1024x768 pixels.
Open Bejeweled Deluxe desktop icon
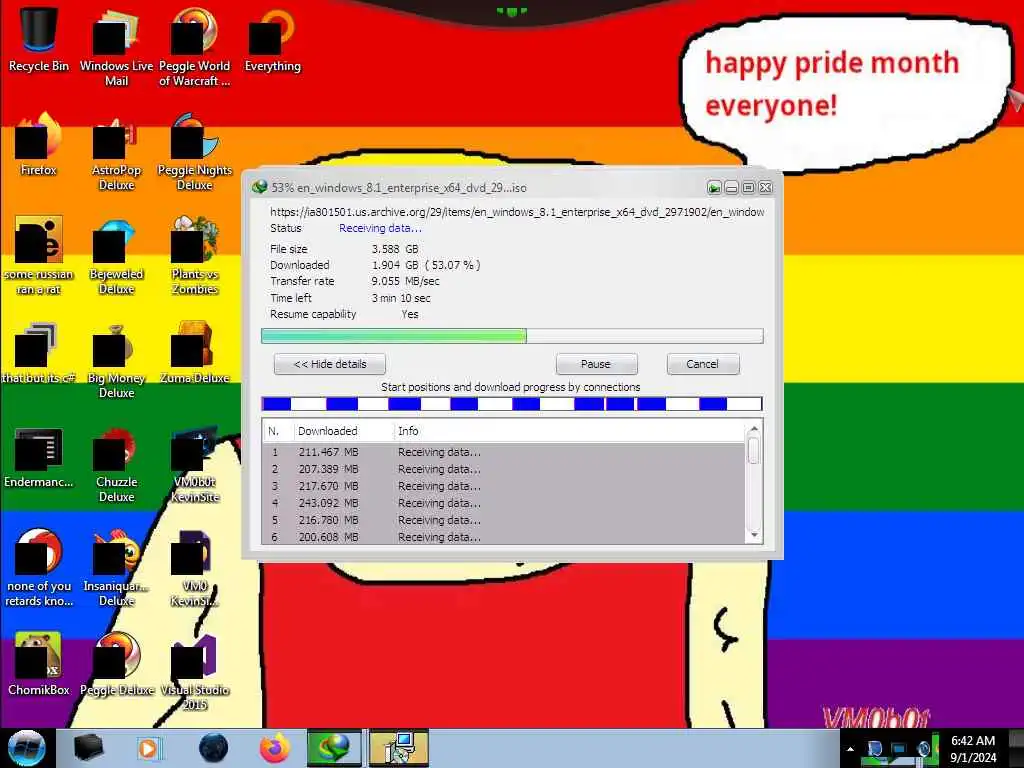click(x=116, y=255)
